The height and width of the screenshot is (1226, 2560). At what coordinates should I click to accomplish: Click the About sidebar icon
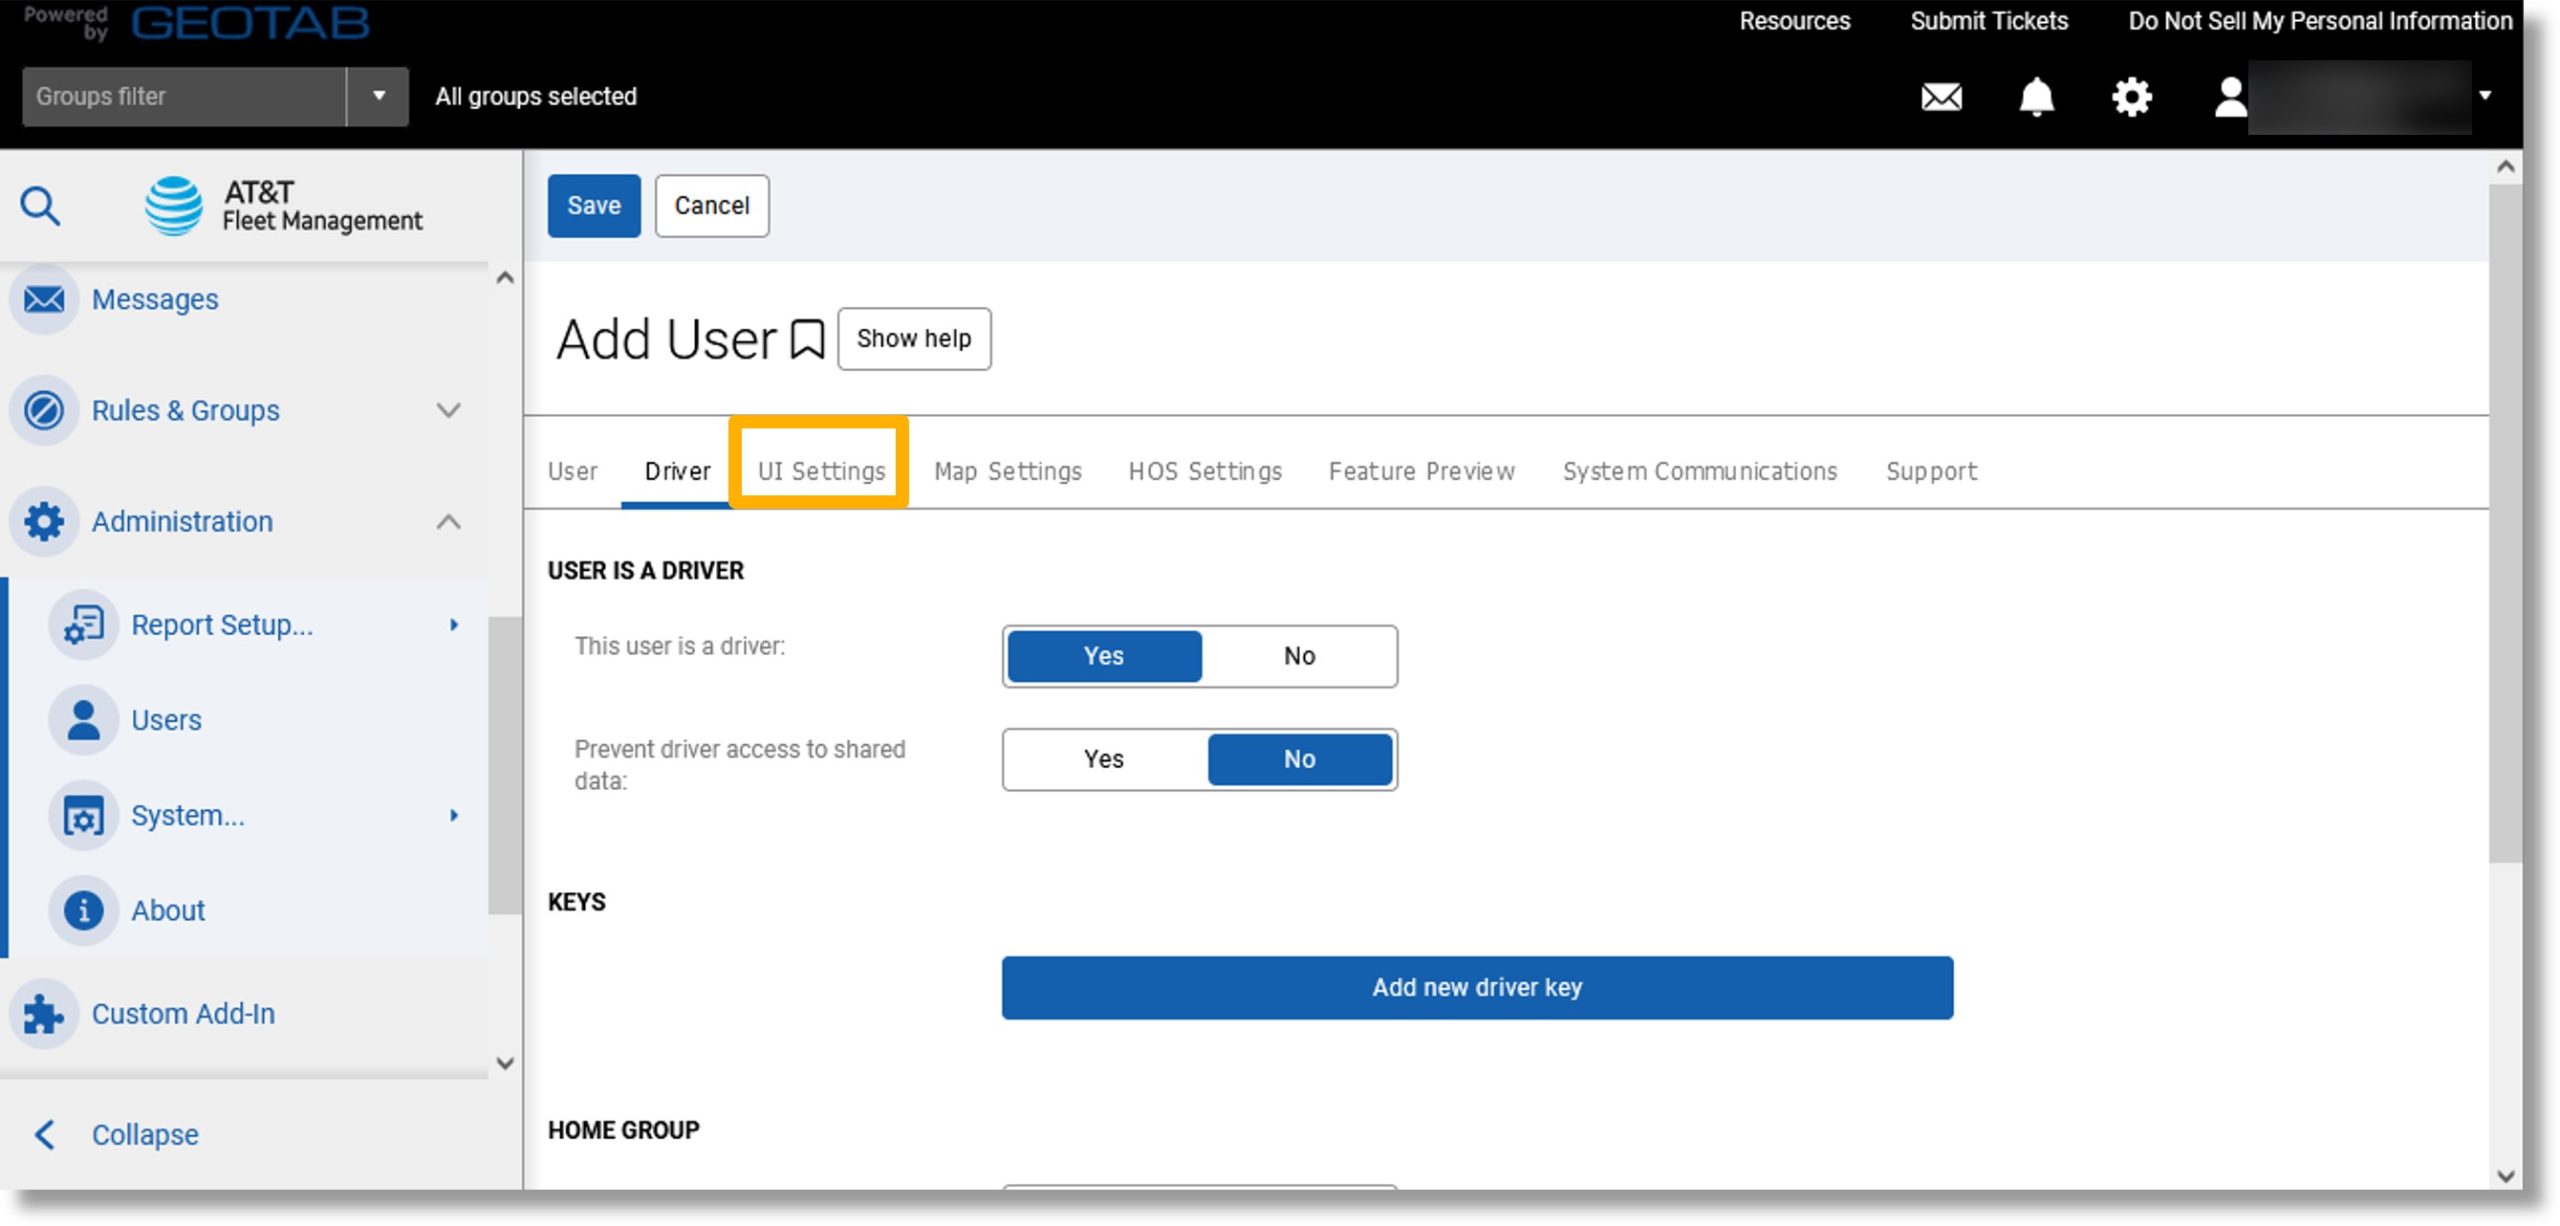(x=85, y=909)
